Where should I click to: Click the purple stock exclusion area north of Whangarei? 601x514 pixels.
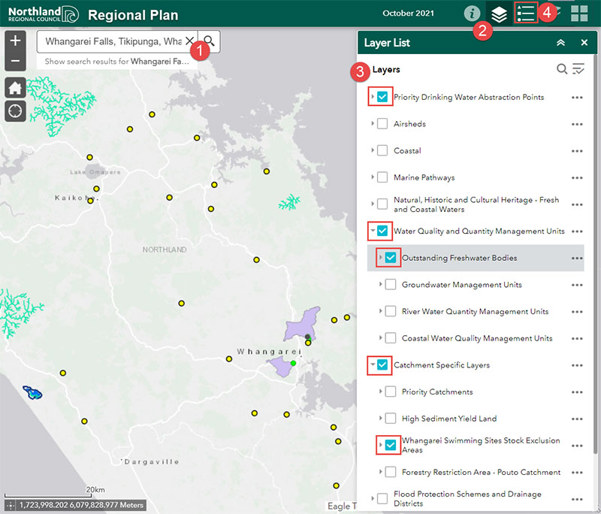coord(303,324)
